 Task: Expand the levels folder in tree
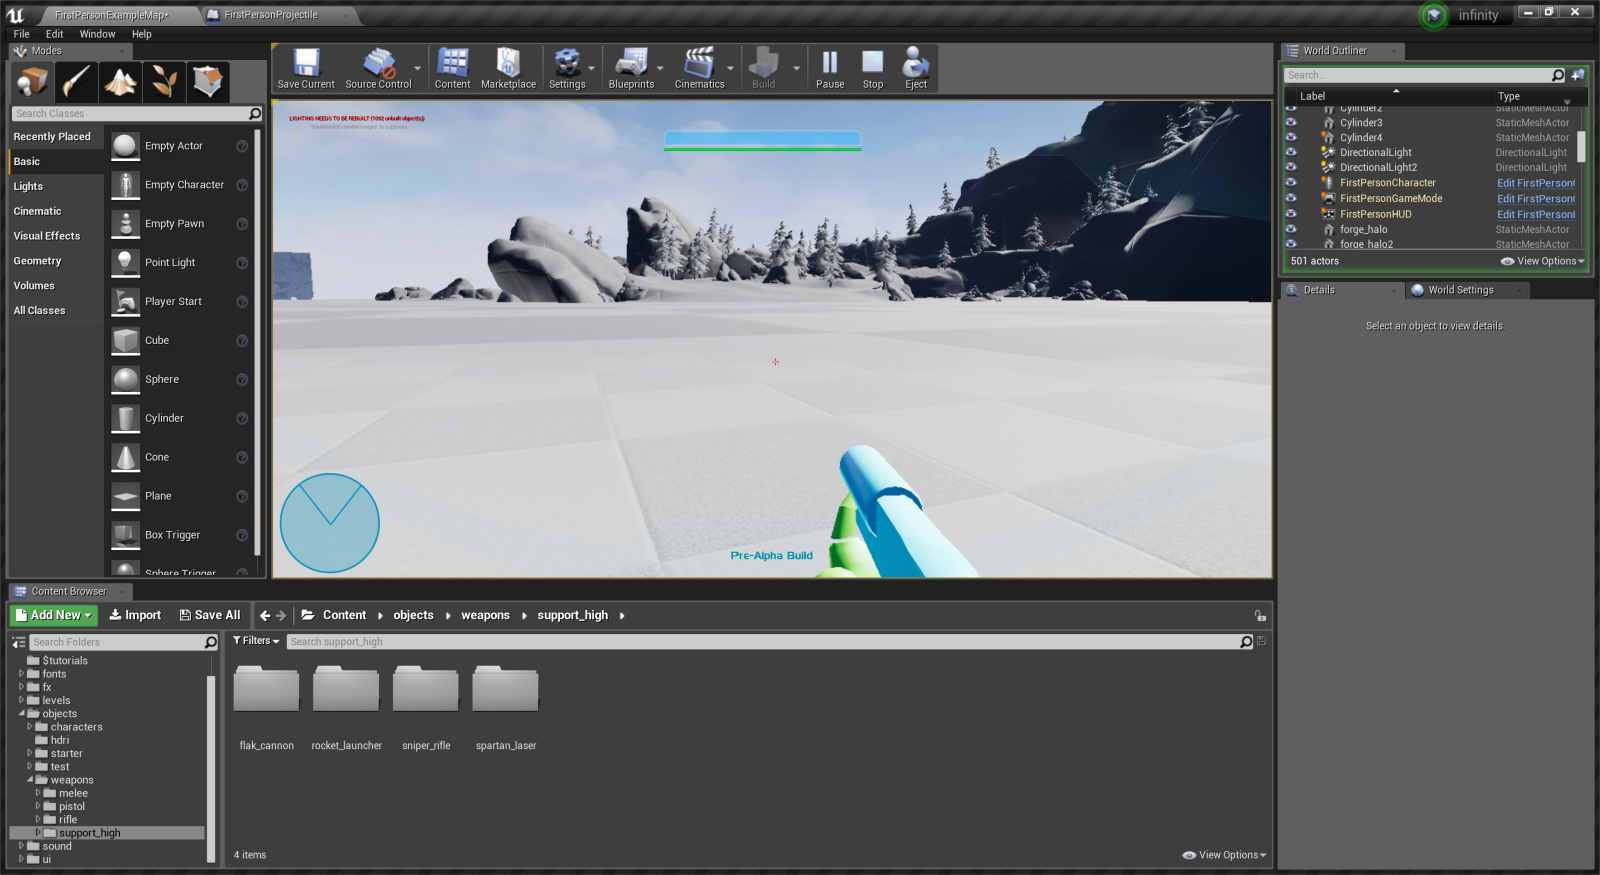pos(21,700)
